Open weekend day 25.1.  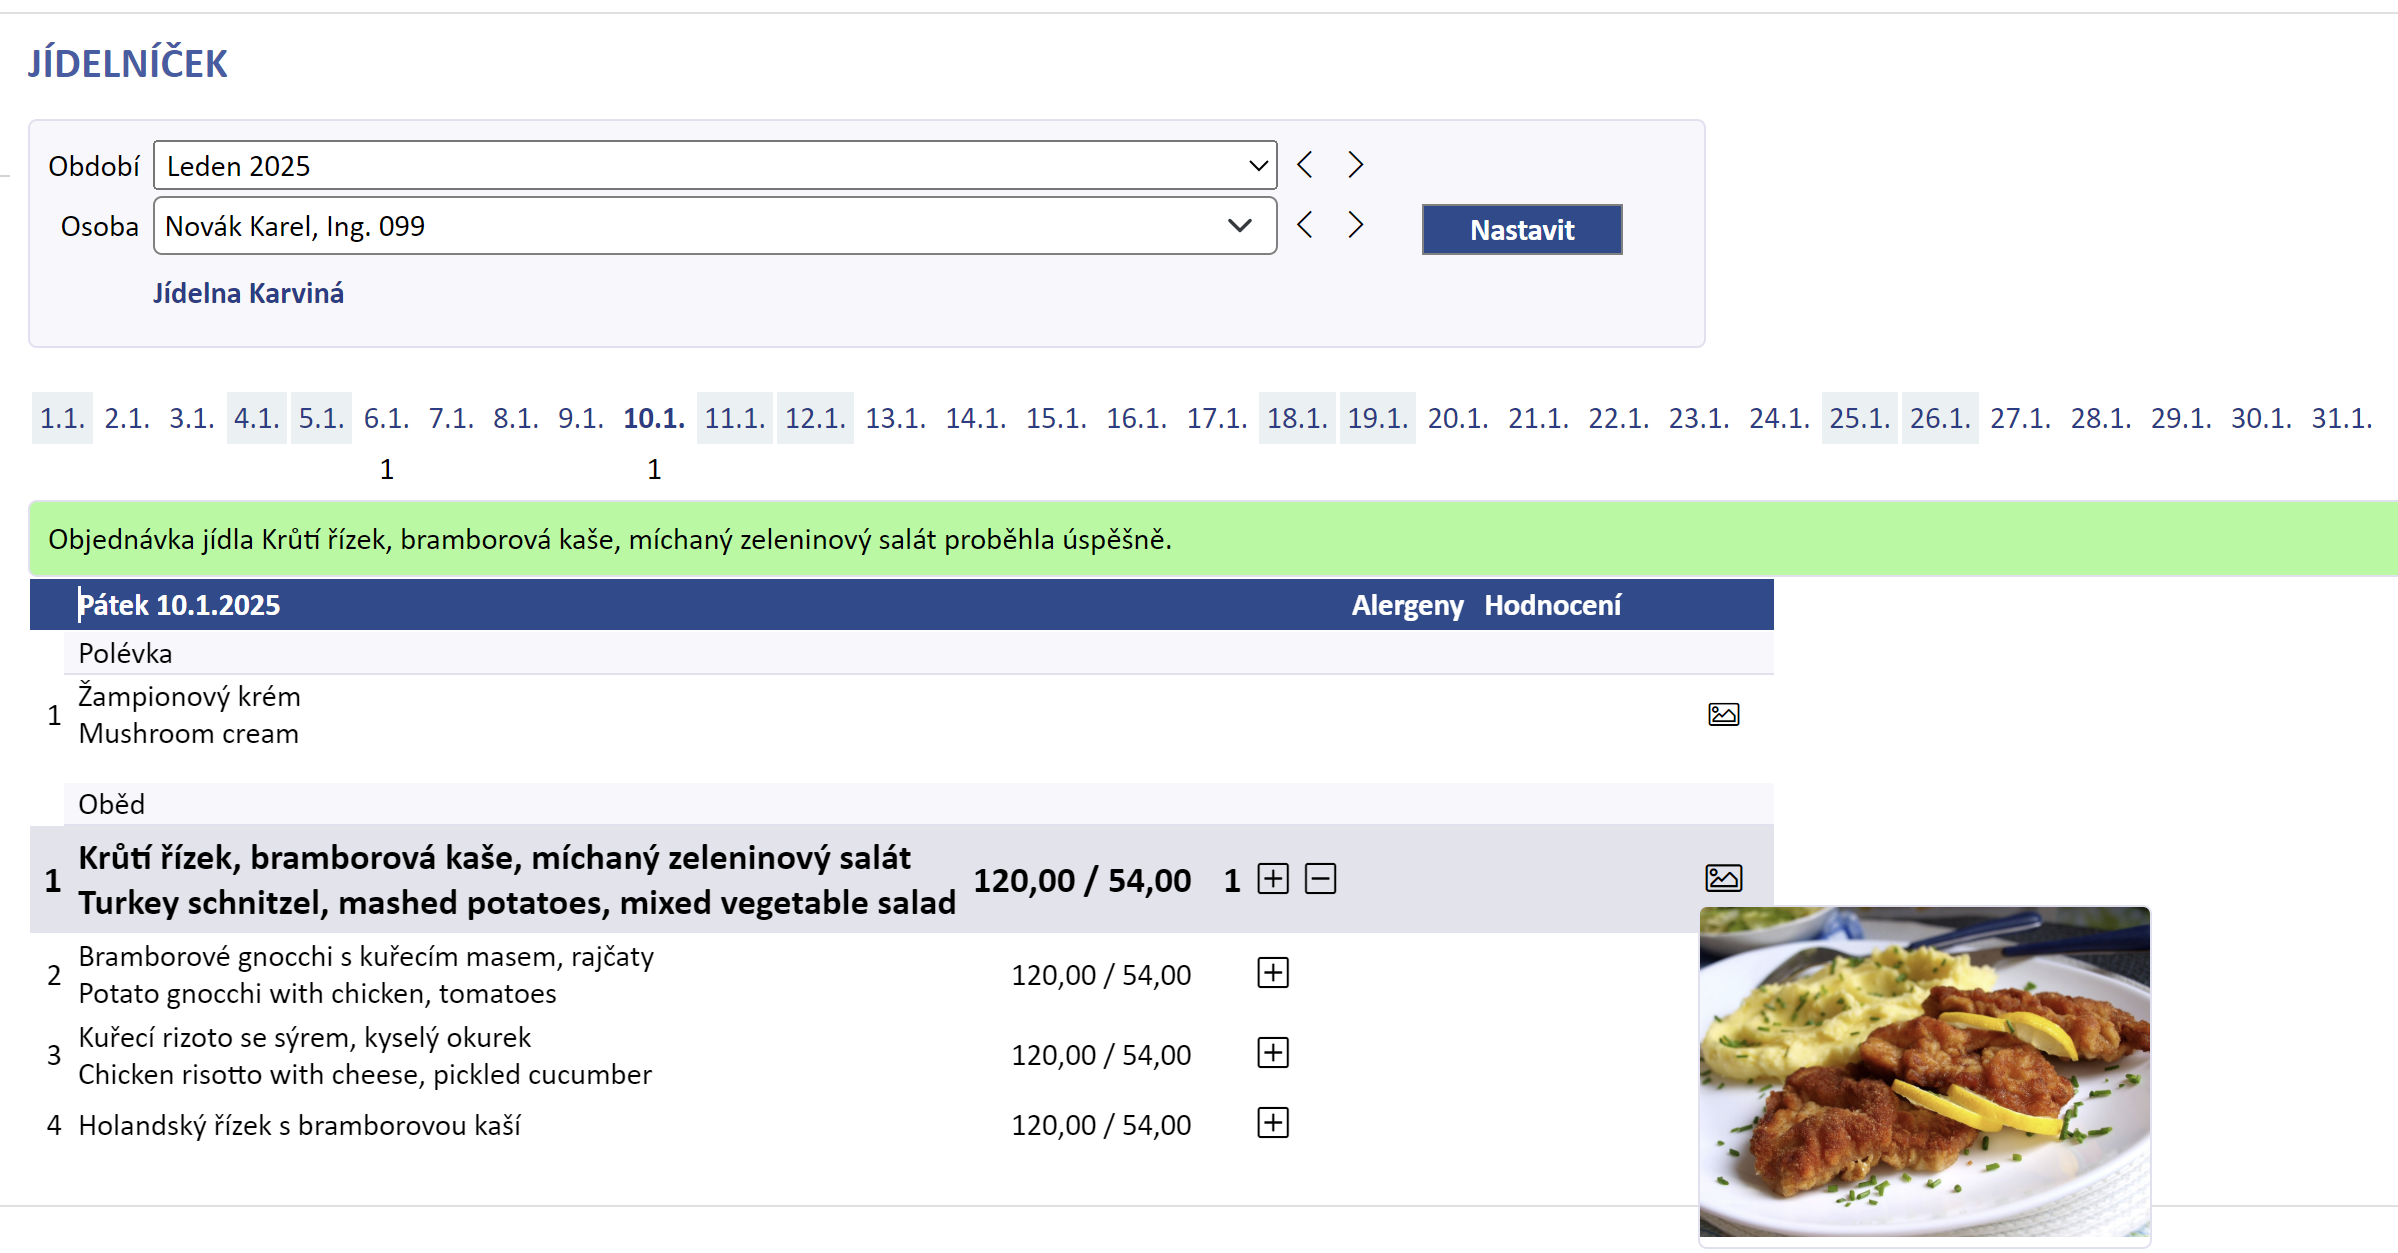pos(1860,418)
